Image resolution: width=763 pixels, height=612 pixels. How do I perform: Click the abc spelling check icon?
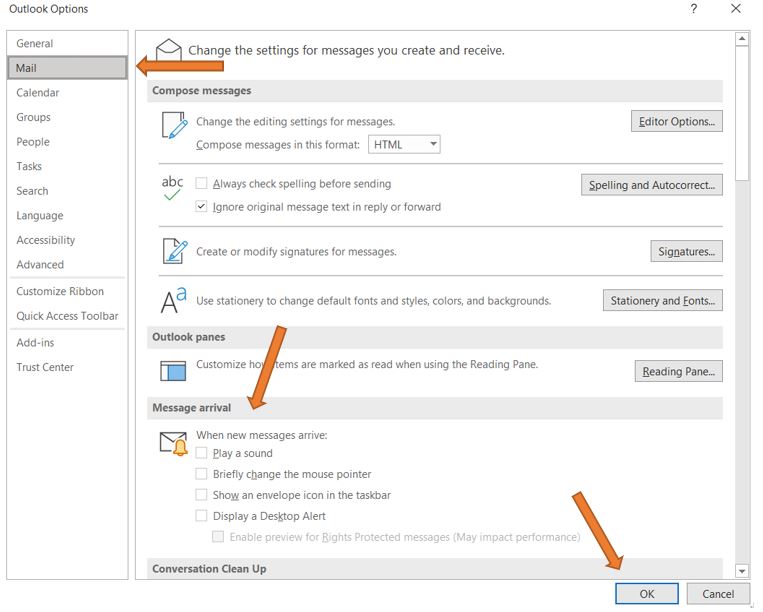click(x=172, y=188)
